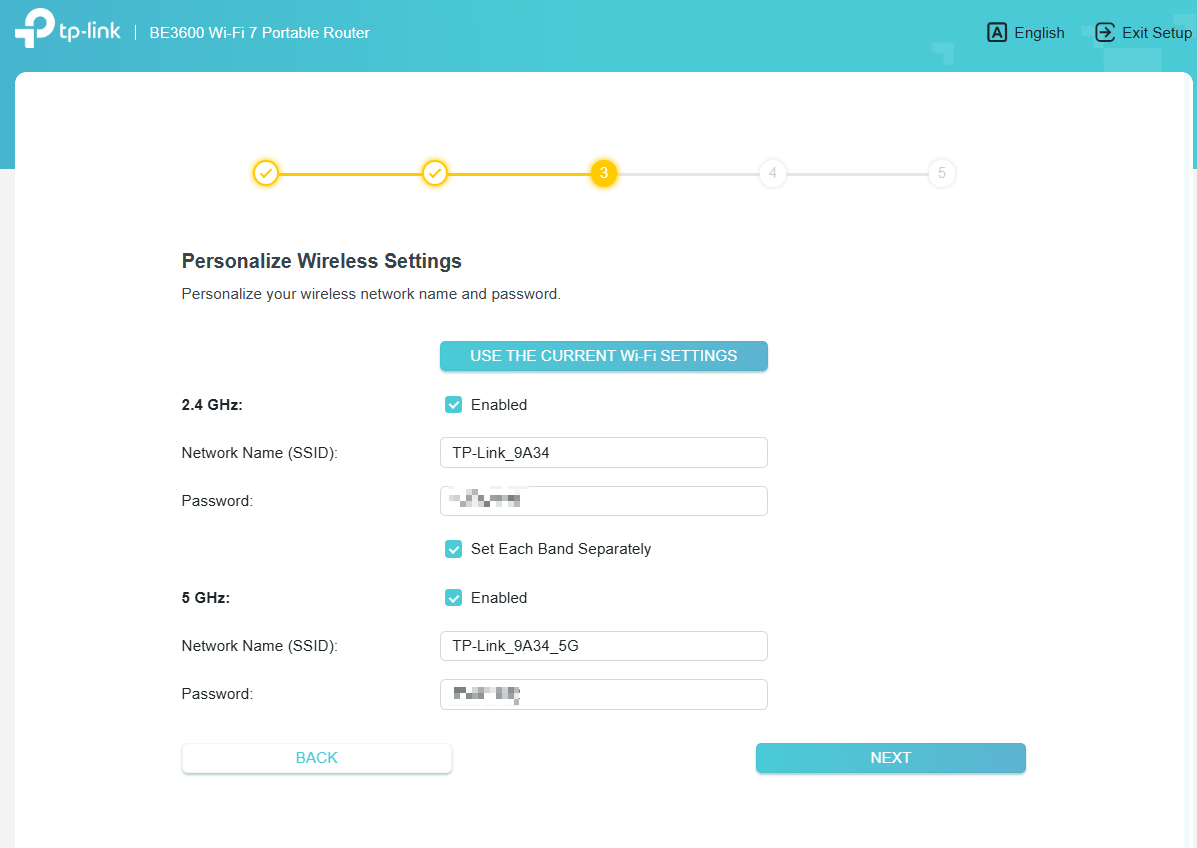Image resolution: width=1197 pixels, height=848 pixels.
Task: Click the first step's checkmark icon
Action: pos(266,173)
